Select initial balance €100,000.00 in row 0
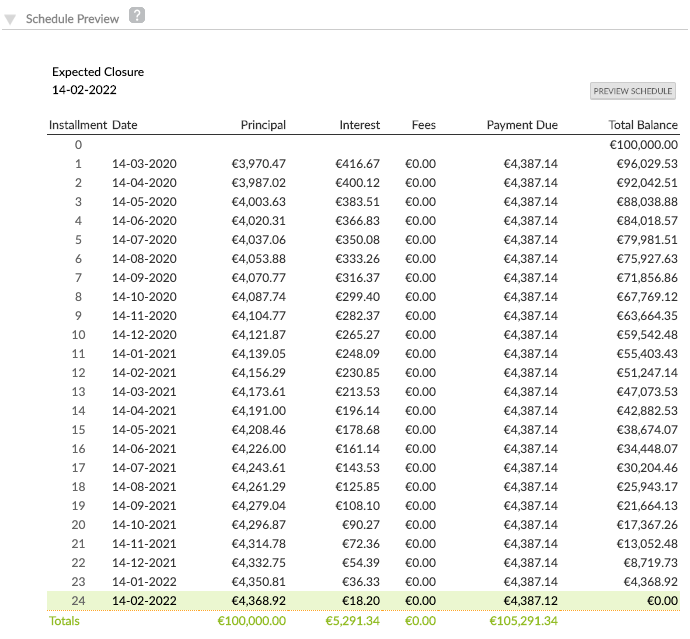Viewport: 690px width, 639px height. (x=644, y=145)
